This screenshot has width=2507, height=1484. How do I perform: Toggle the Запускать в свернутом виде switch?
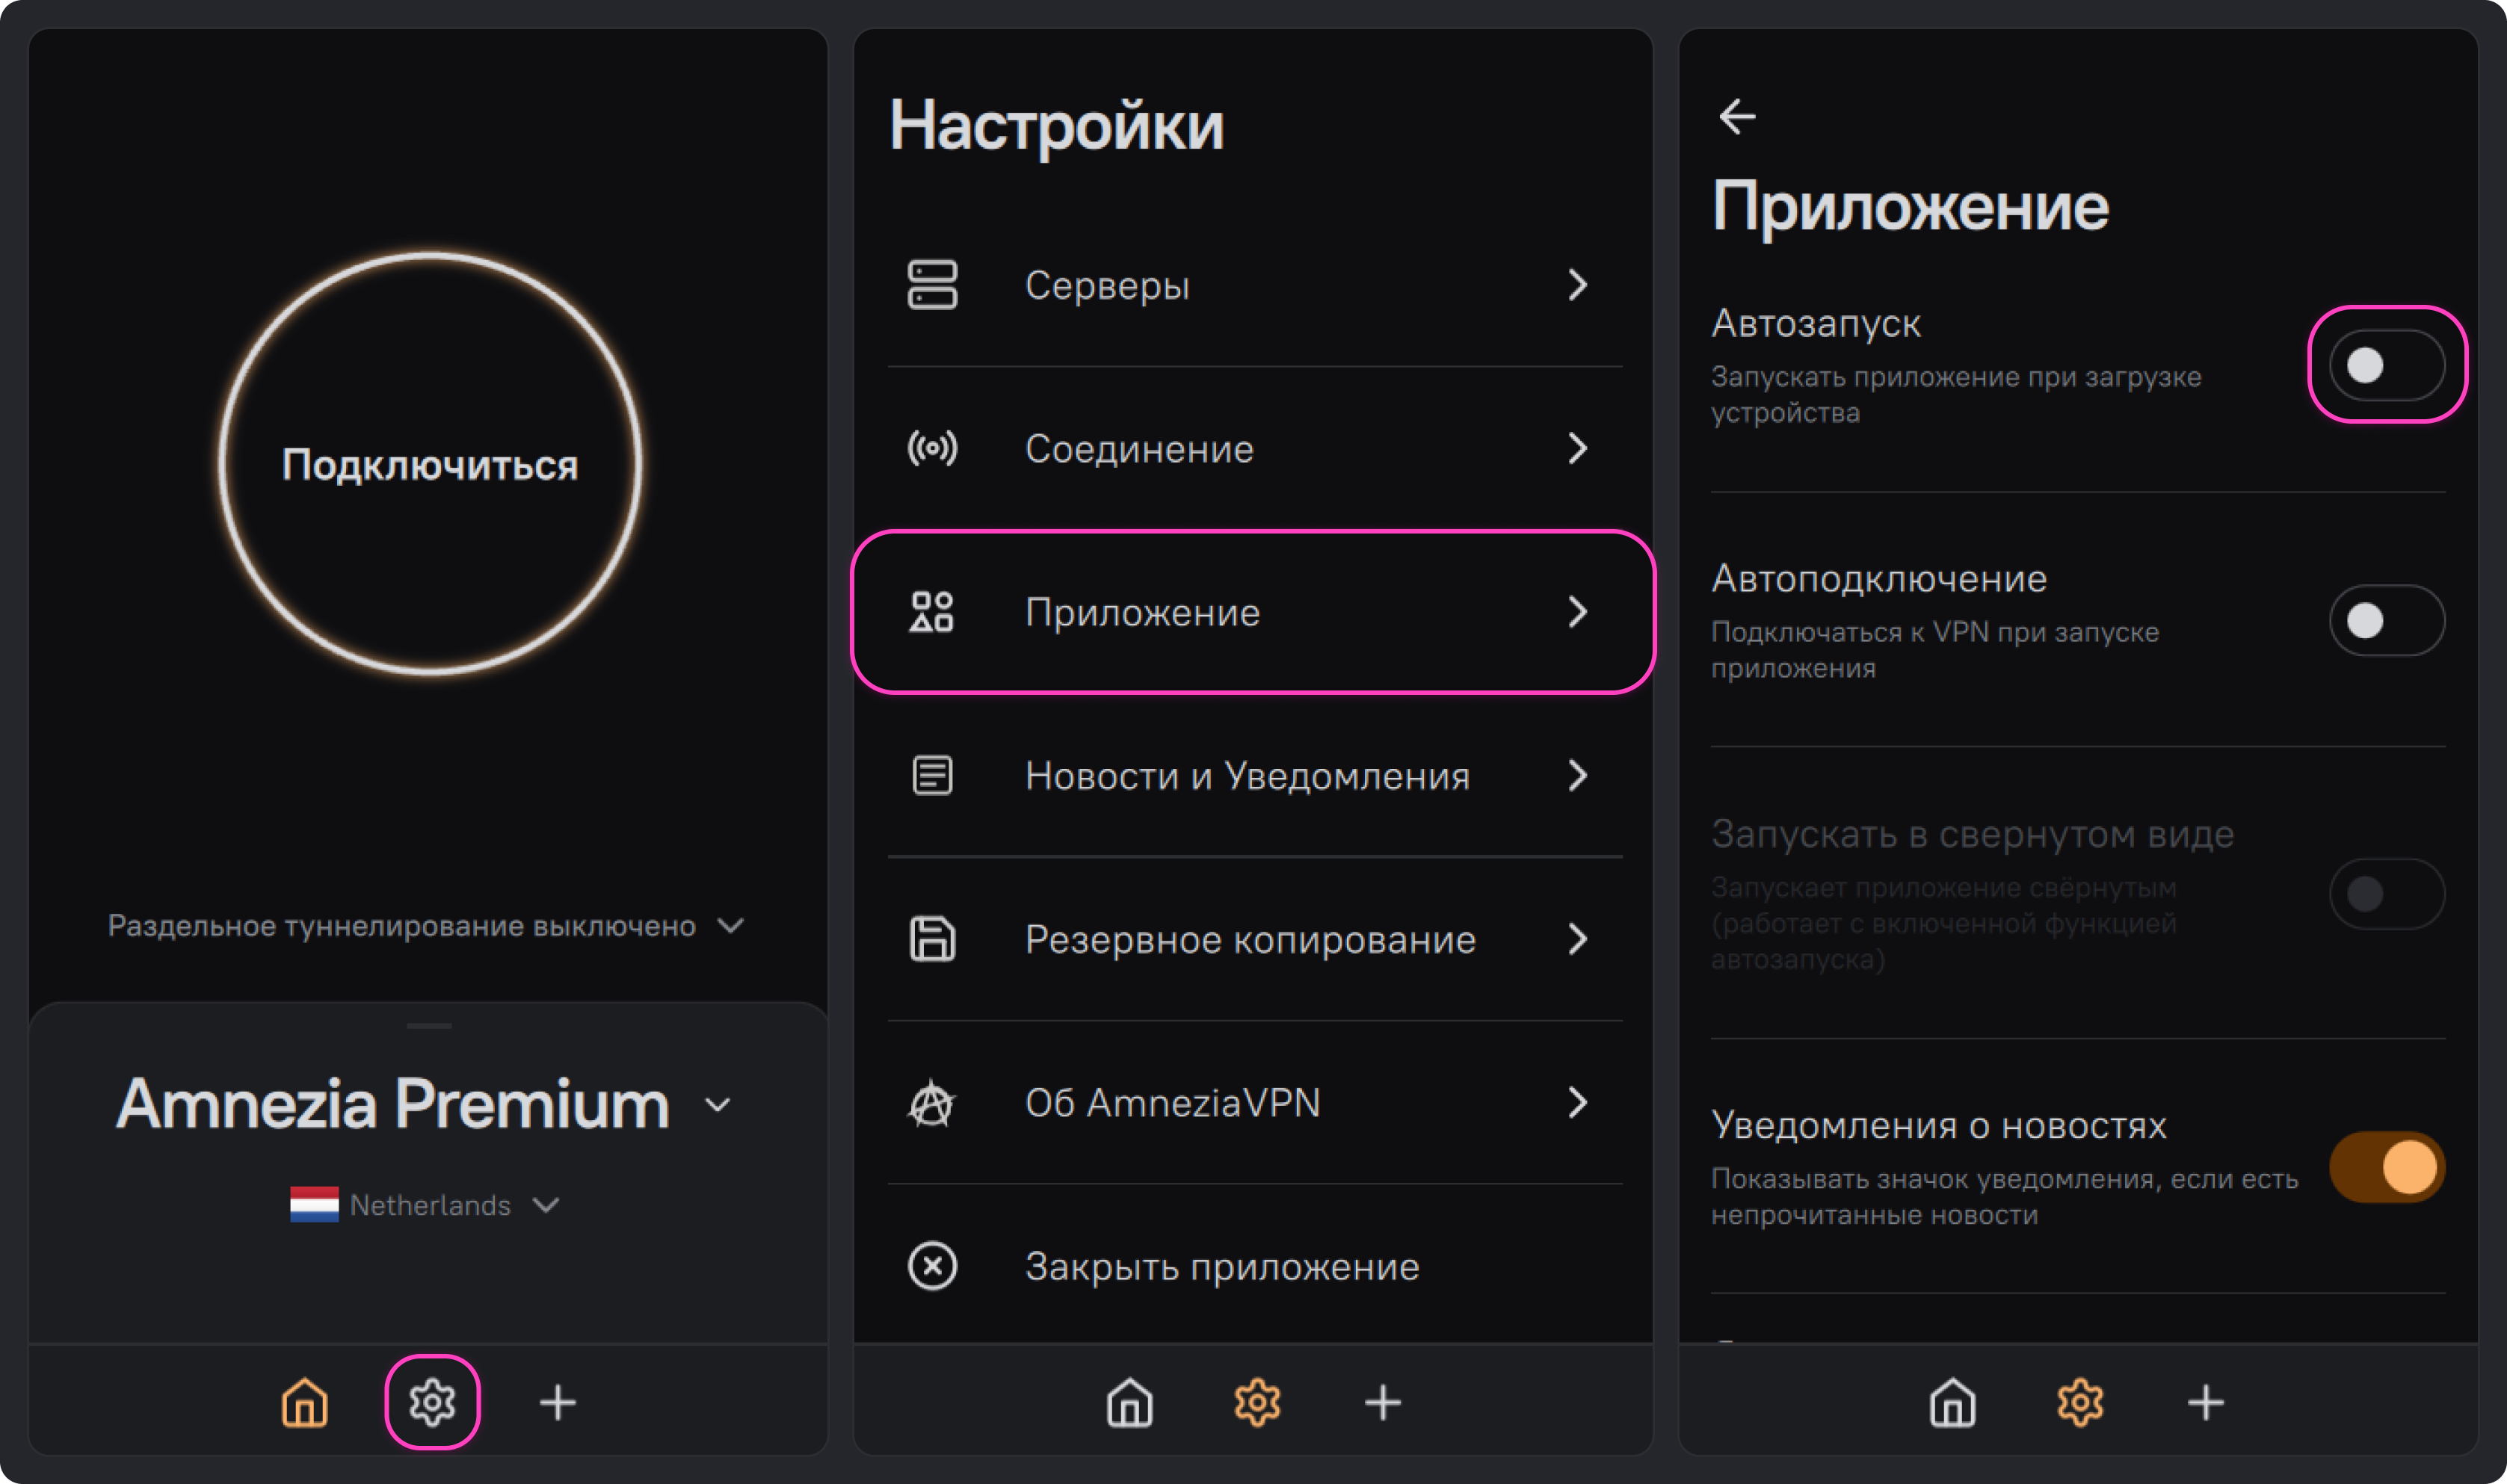(x=2387, y=894)
